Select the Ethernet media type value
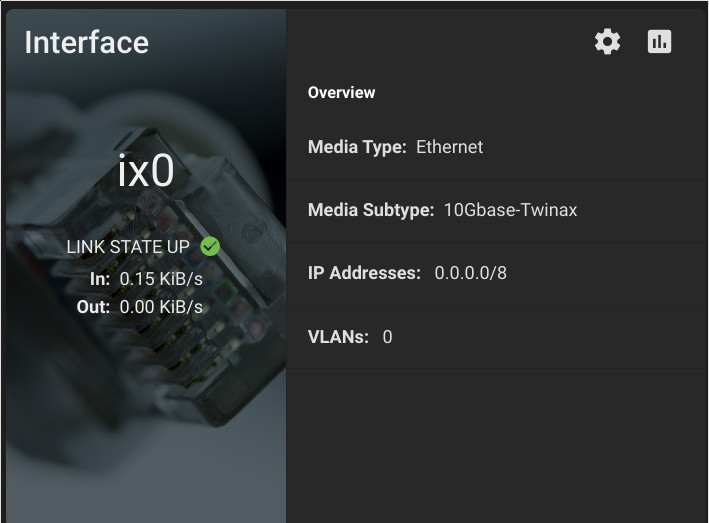Image resolution: width=709 pixels, height=523 pixels. coord(449,147)
